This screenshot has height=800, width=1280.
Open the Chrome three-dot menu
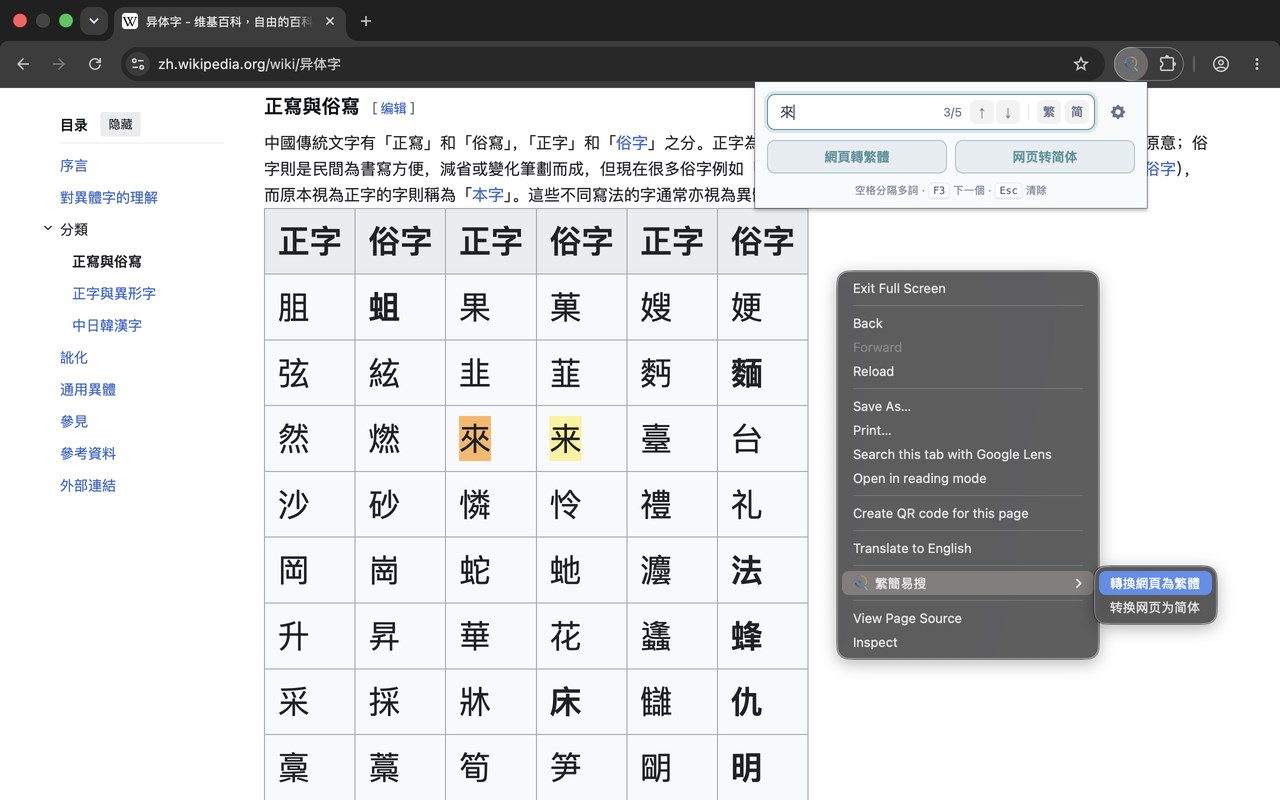pyautogui.click(x=1257, y=64)
